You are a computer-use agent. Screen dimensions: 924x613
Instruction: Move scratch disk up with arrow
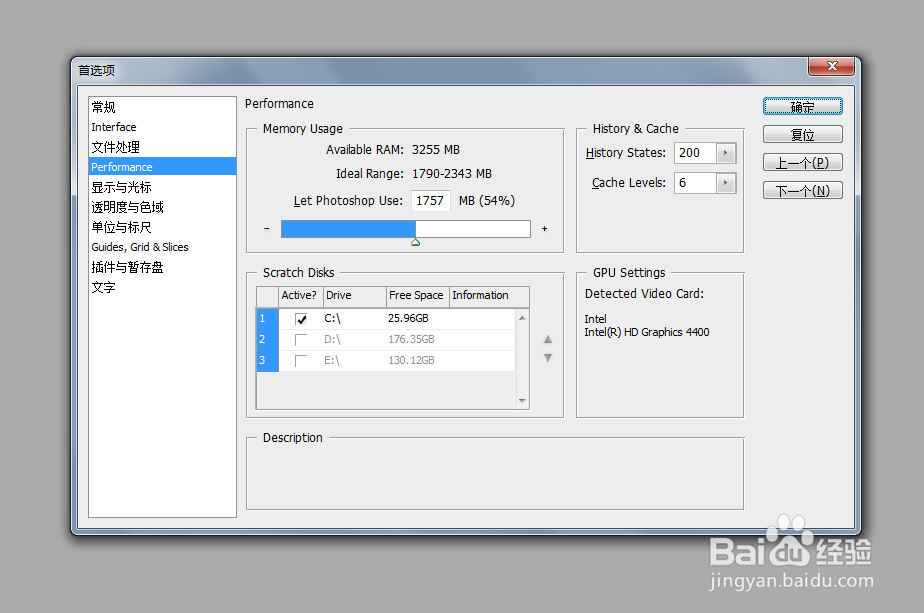tap(548, 339)
